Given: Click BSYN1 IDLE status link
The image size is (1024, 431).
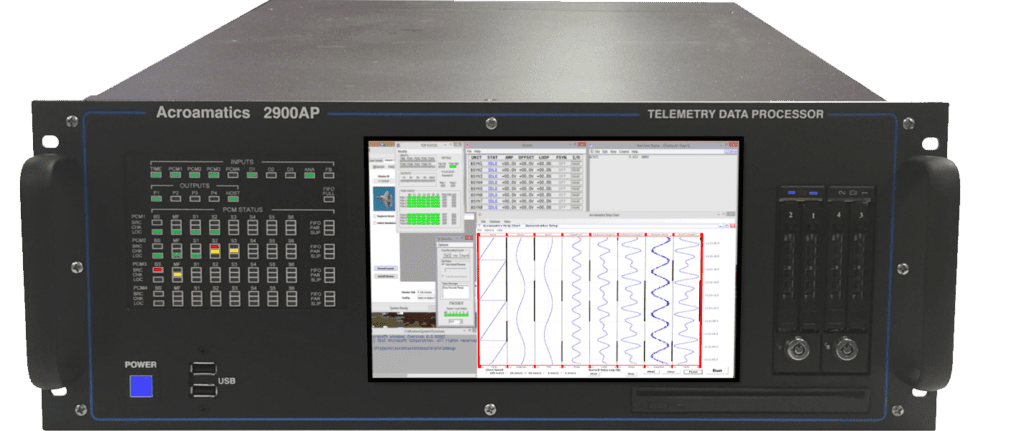Looking at the screenshot, I should click(492, 163).
